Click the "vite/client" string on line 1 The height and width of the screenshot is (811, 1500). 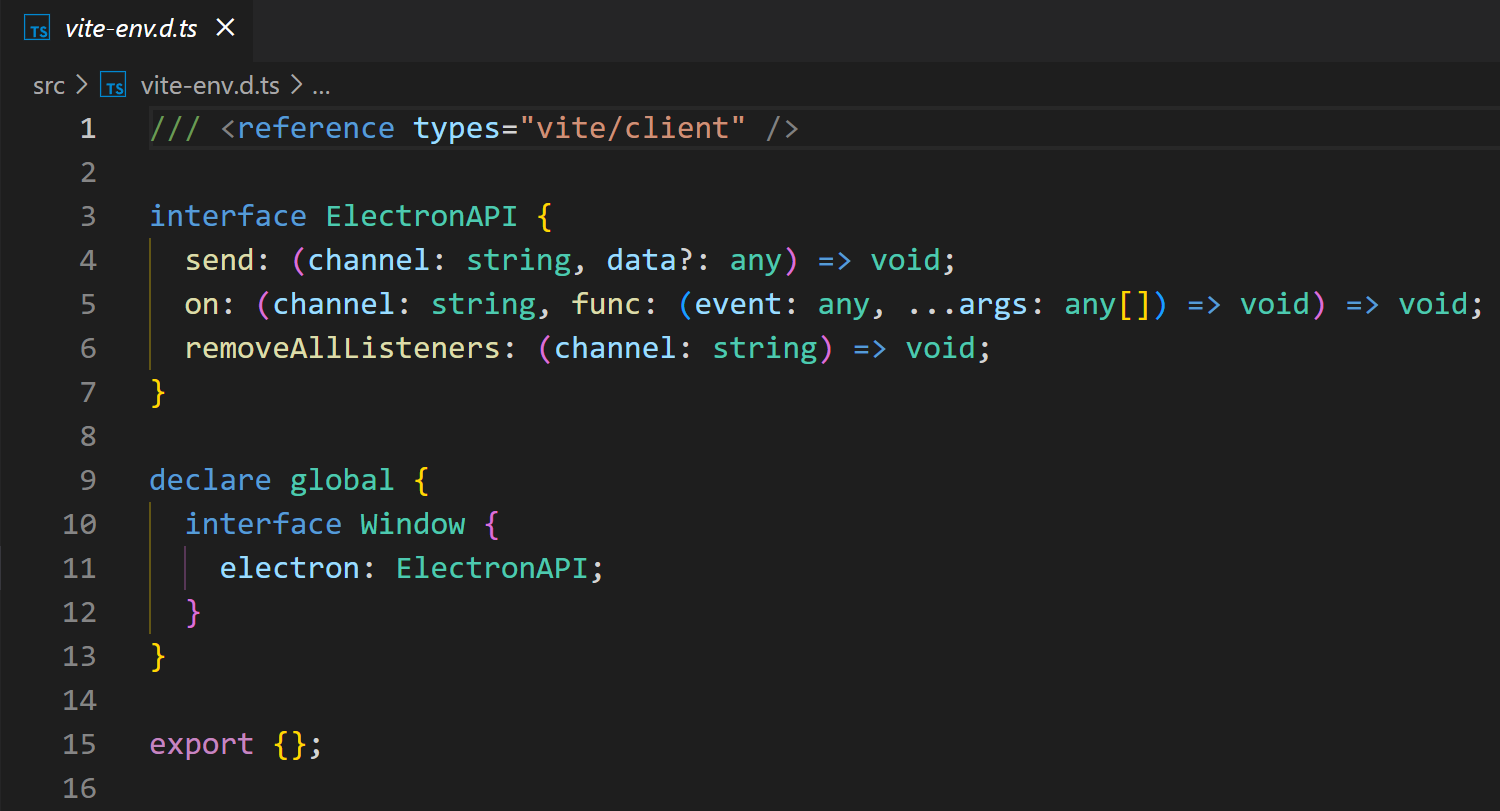[633, 128]
